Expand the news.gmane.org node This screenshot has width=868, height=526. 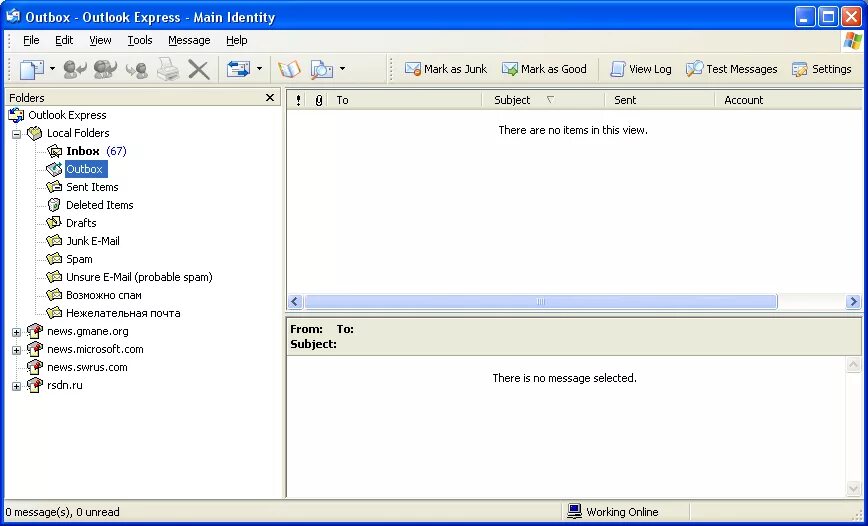[17, 332]
